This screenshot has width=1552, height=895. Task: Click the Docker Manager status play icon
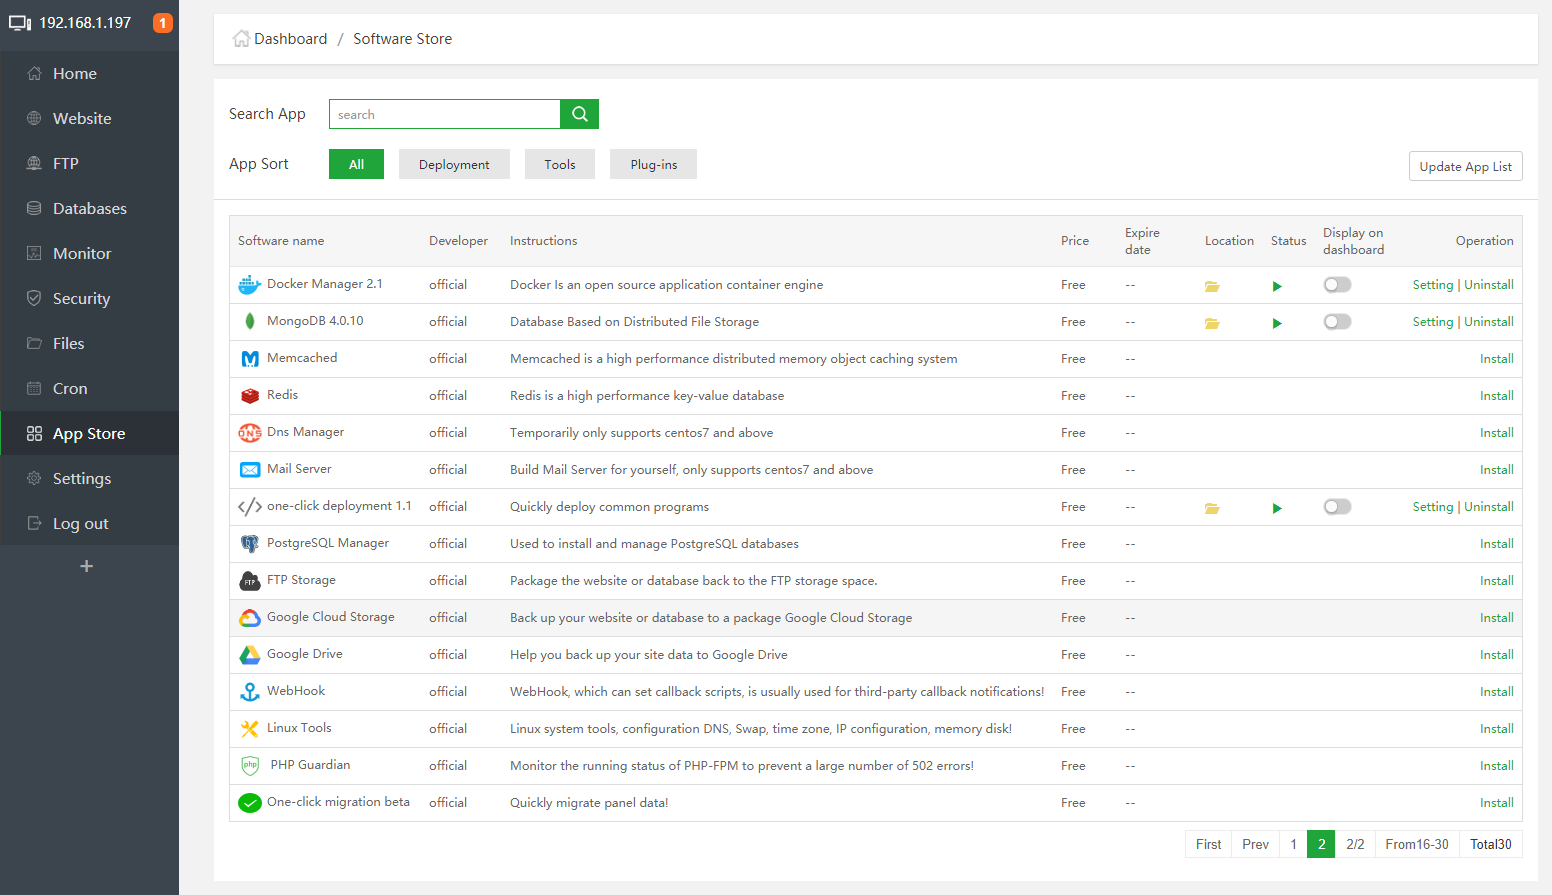pyautogui.click(x=1276, y=286)
